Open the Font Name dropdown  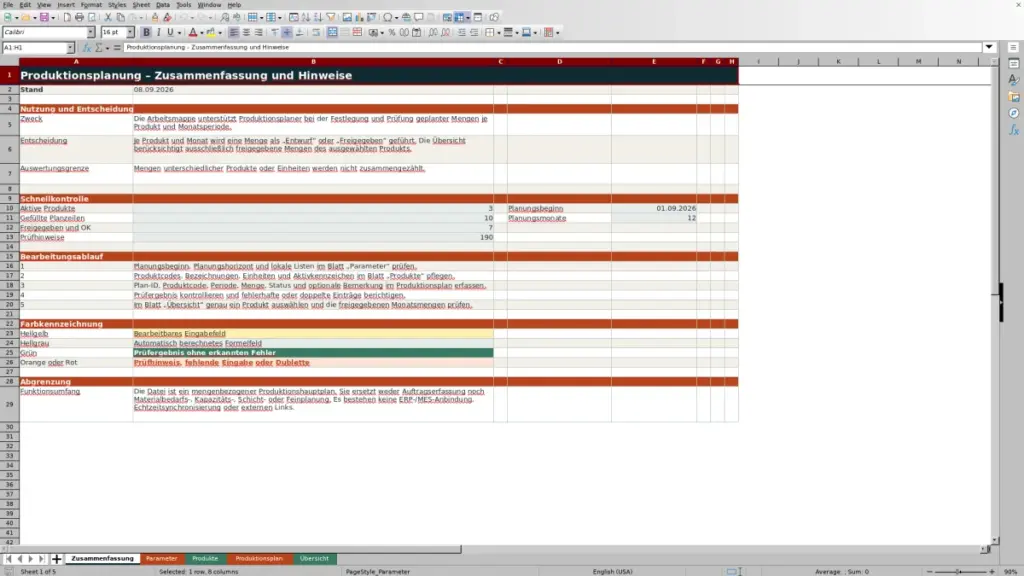pyautogui.click(x=91, y=32)
